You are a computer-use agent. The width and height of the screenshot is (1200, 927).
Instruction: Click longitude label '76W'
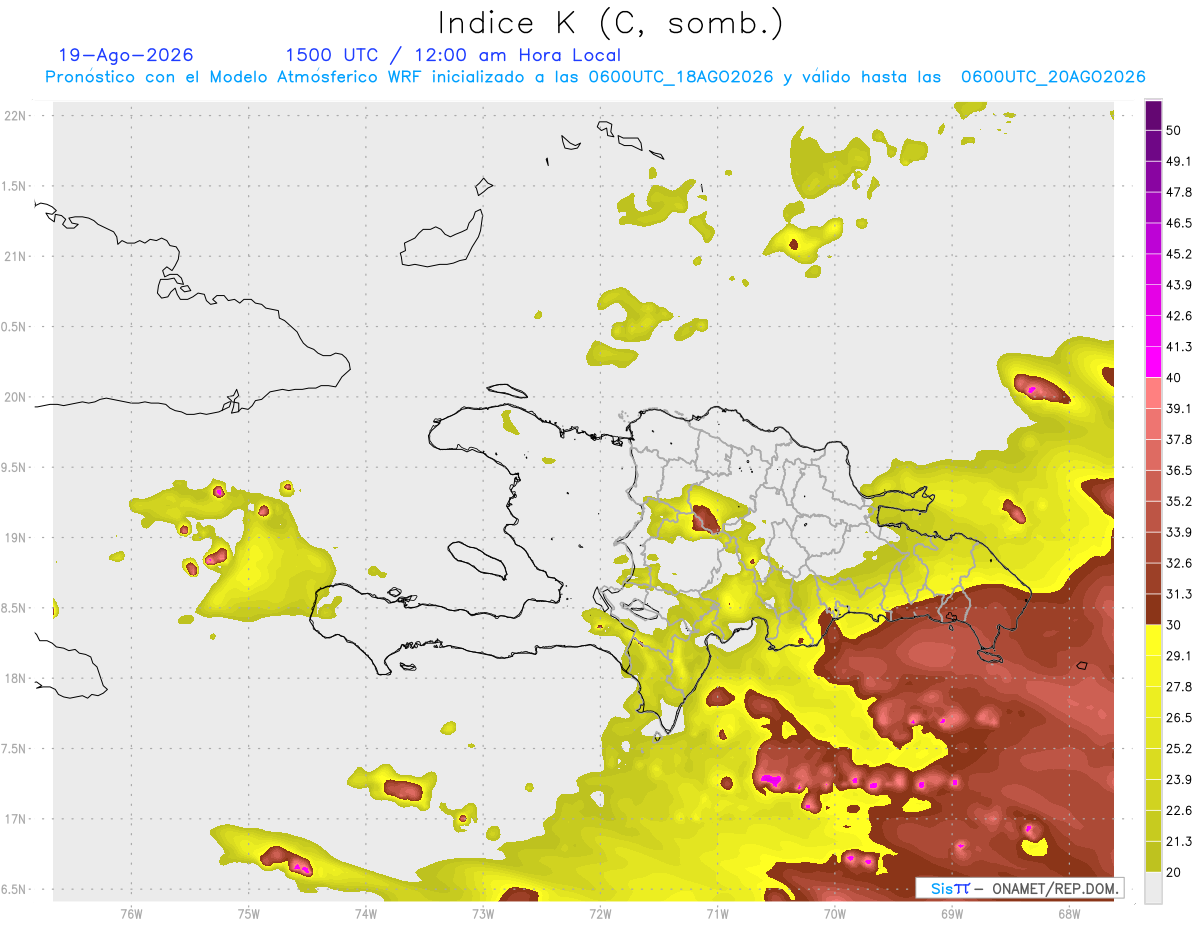[131, 913]
